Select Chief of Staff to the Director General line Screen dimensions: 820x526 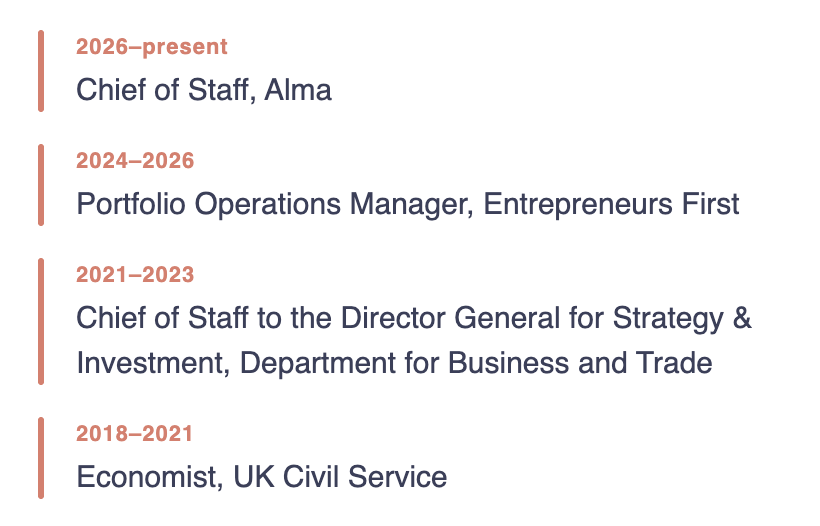[x=414, y=318]
